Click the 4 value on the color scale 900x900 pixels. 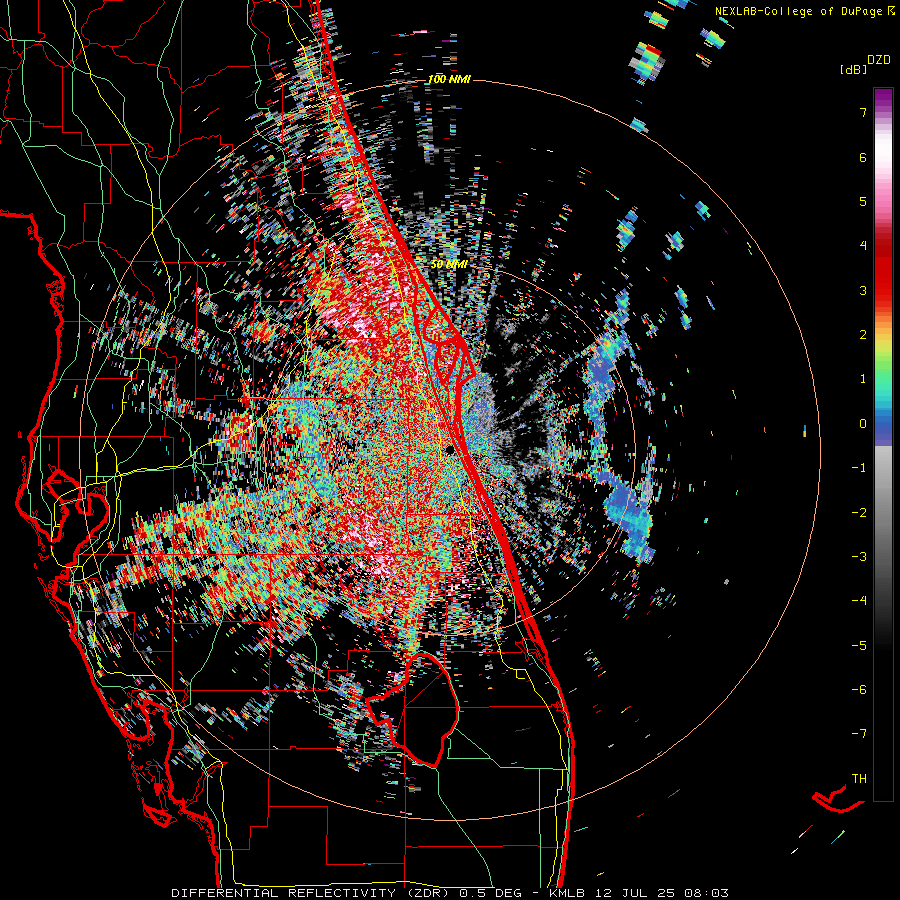(x=863, y=245)
